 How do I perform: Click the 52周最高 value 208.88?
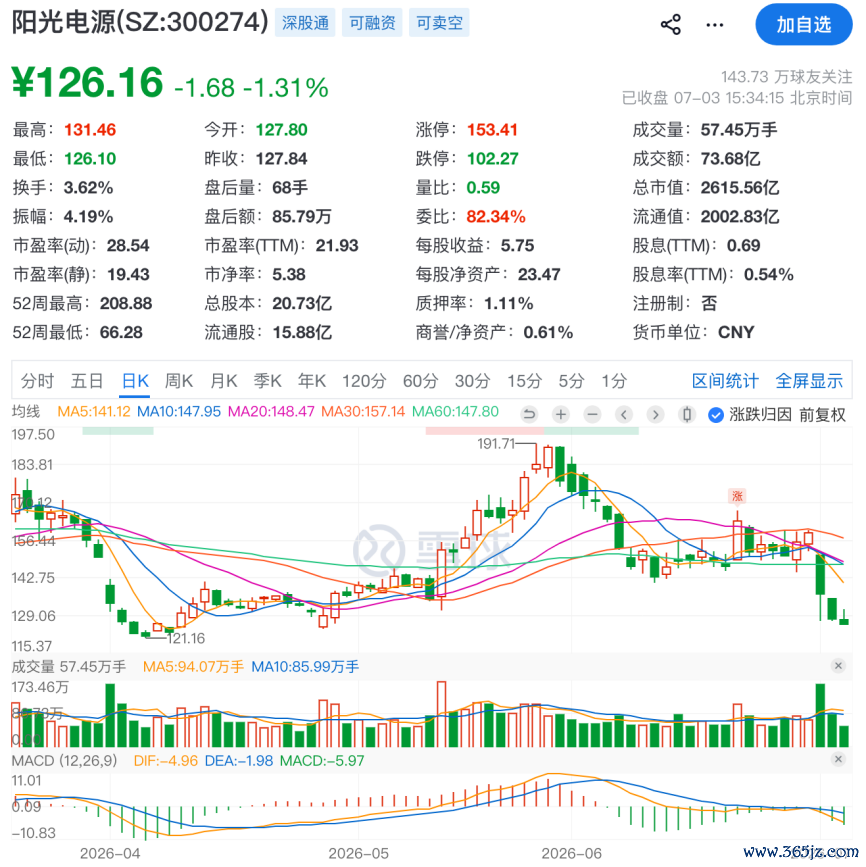(126, 304)
